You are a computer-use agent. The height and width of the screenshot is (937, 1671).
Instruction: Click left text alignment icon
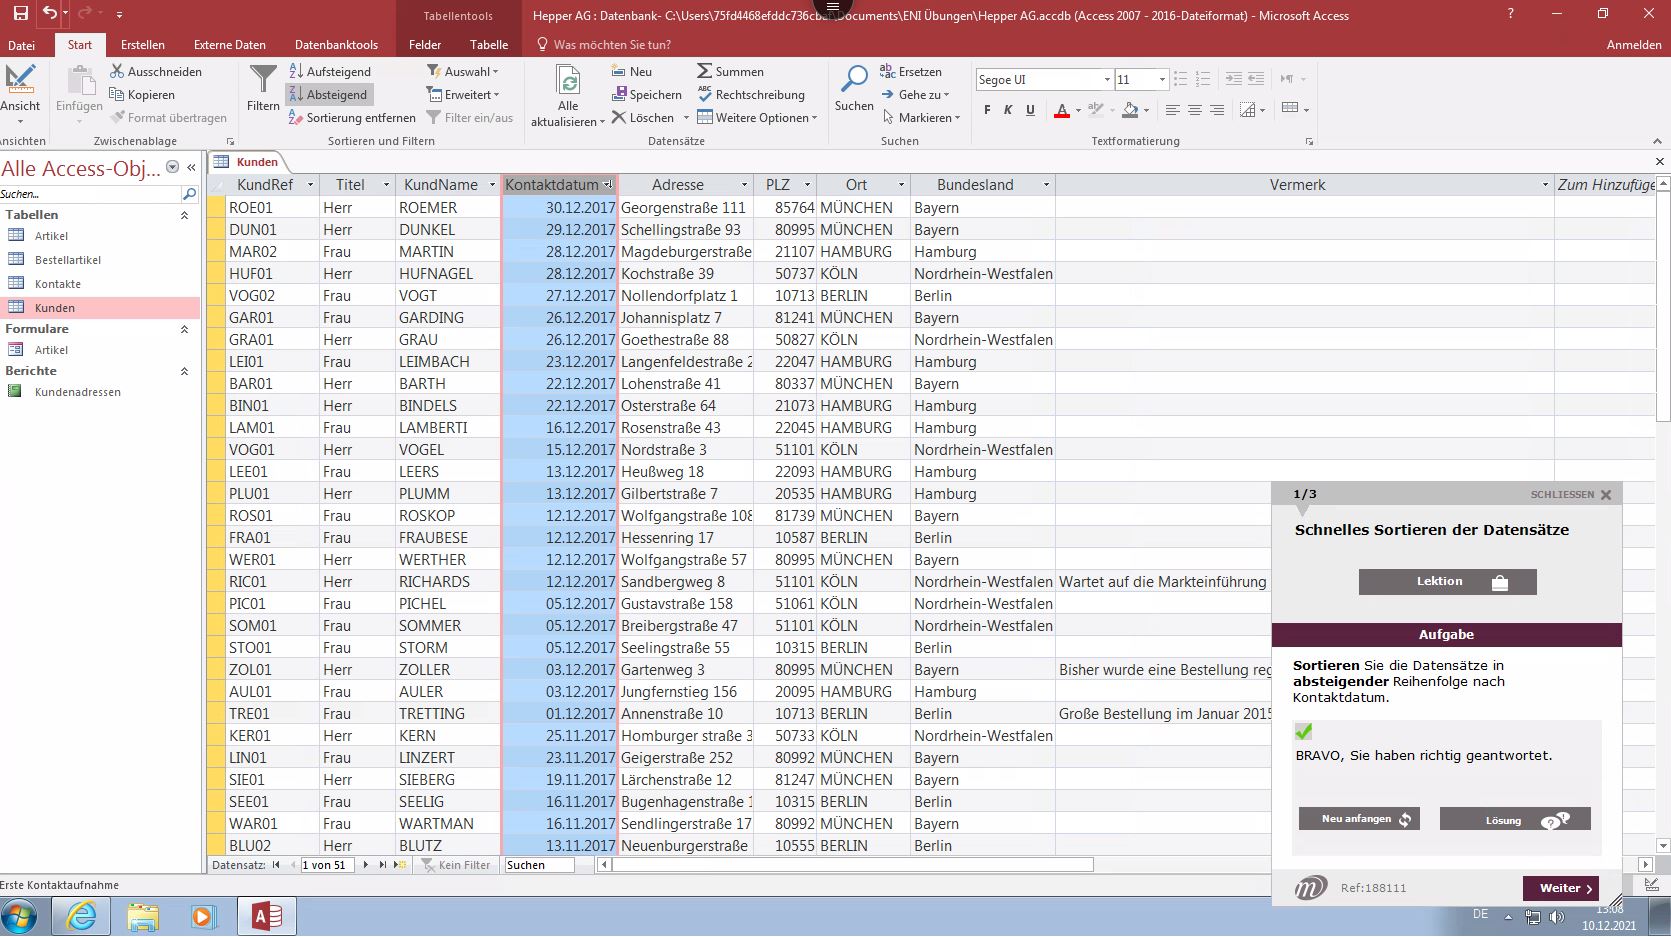pos(1172,109)
